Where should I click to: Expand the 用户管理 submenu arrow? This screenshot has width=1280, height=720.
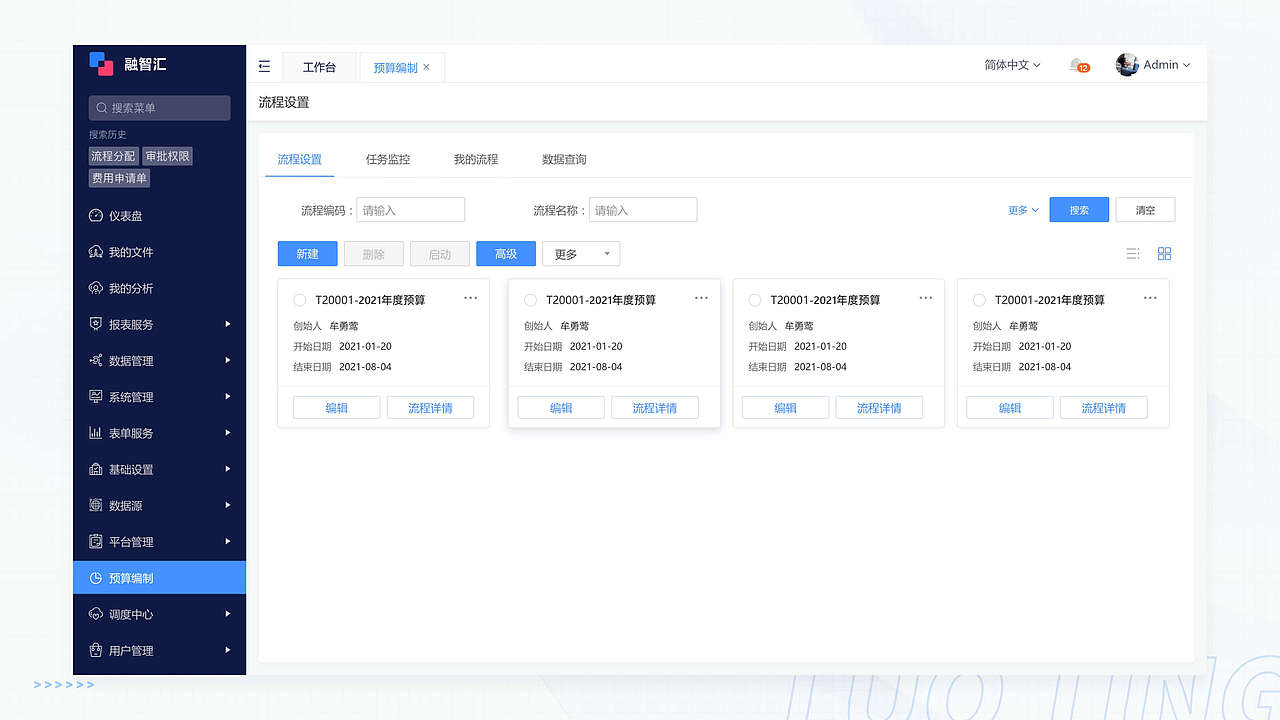(x=228, y=650)
